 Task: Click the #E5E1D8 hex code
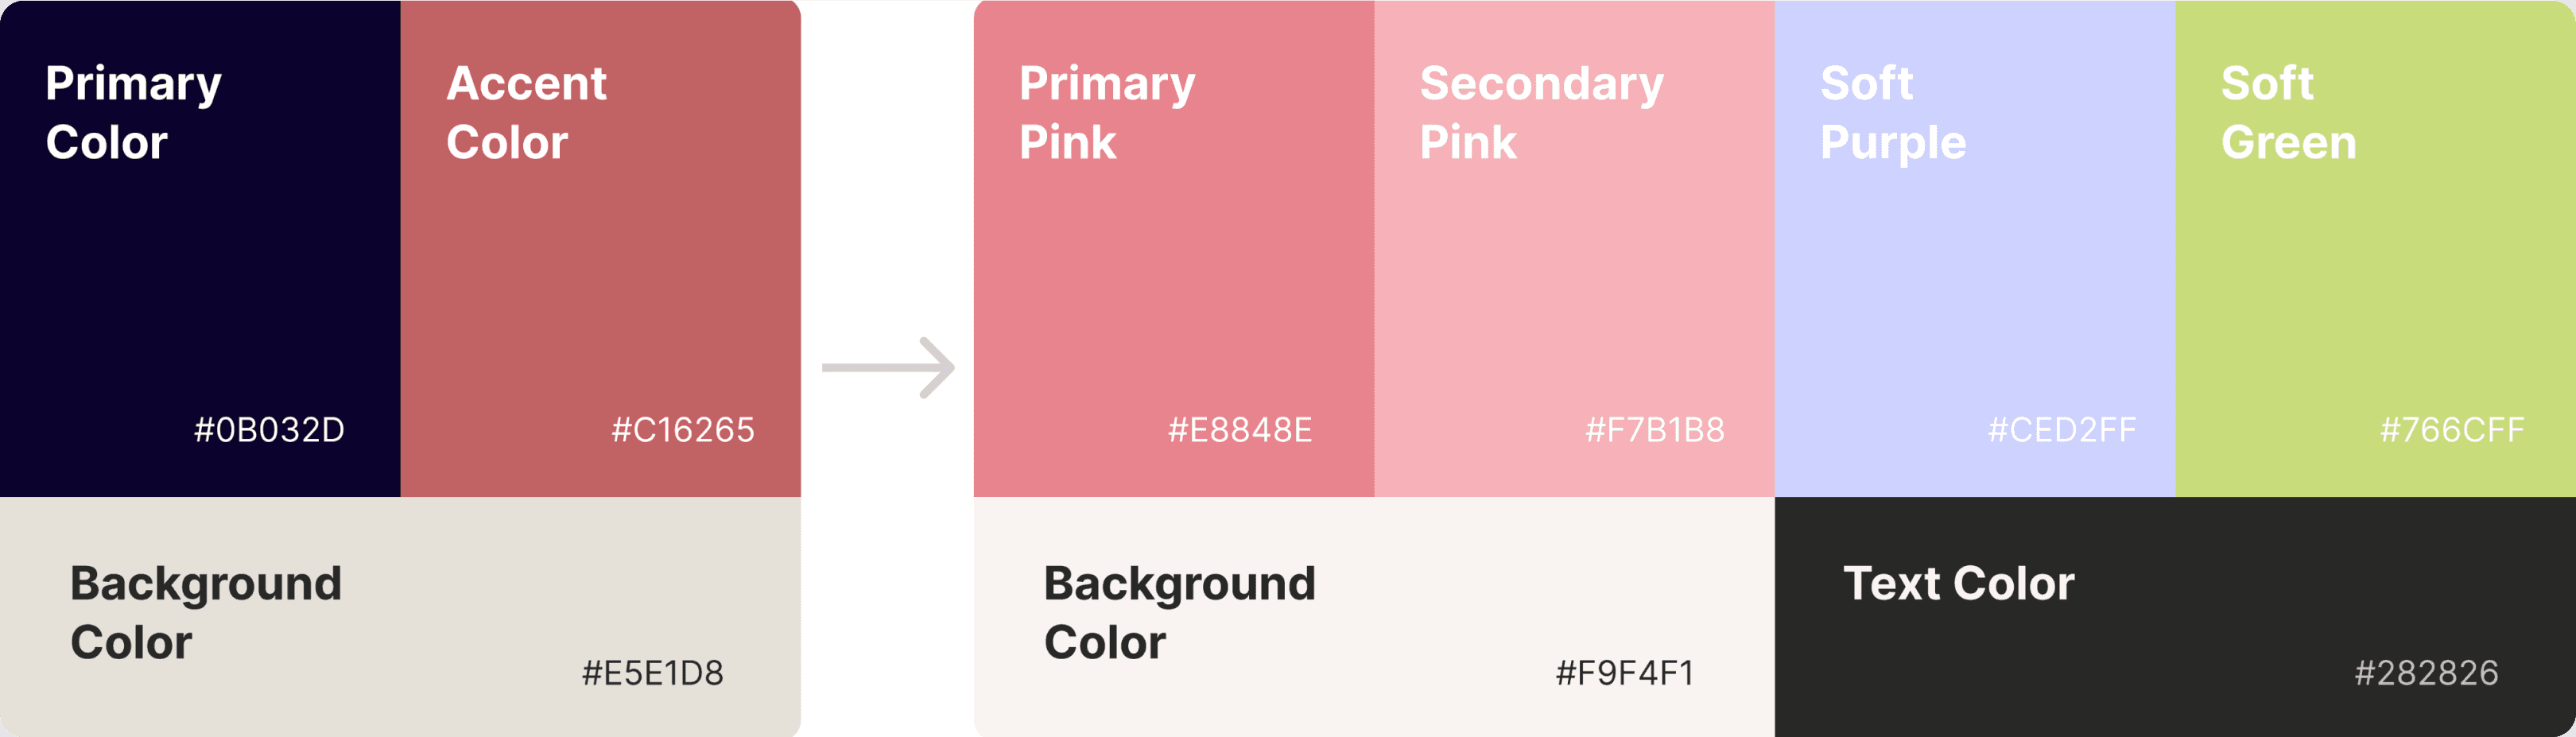653,673
